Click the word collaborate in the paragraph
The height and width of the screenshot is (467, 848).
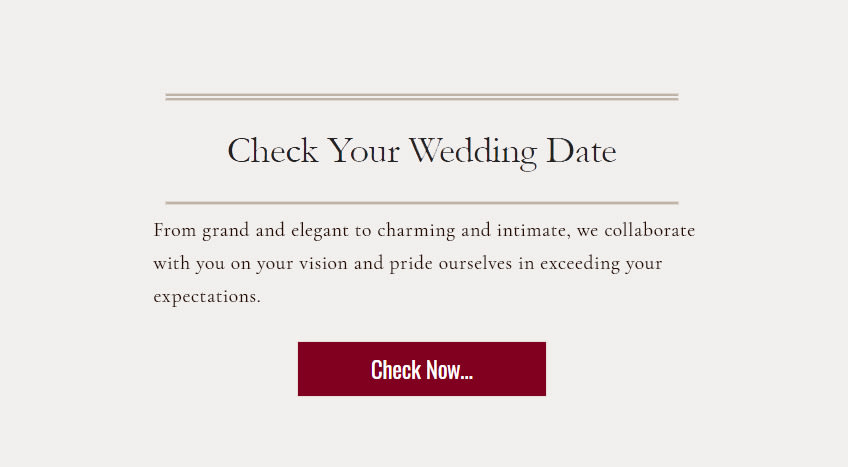[650, 230]
